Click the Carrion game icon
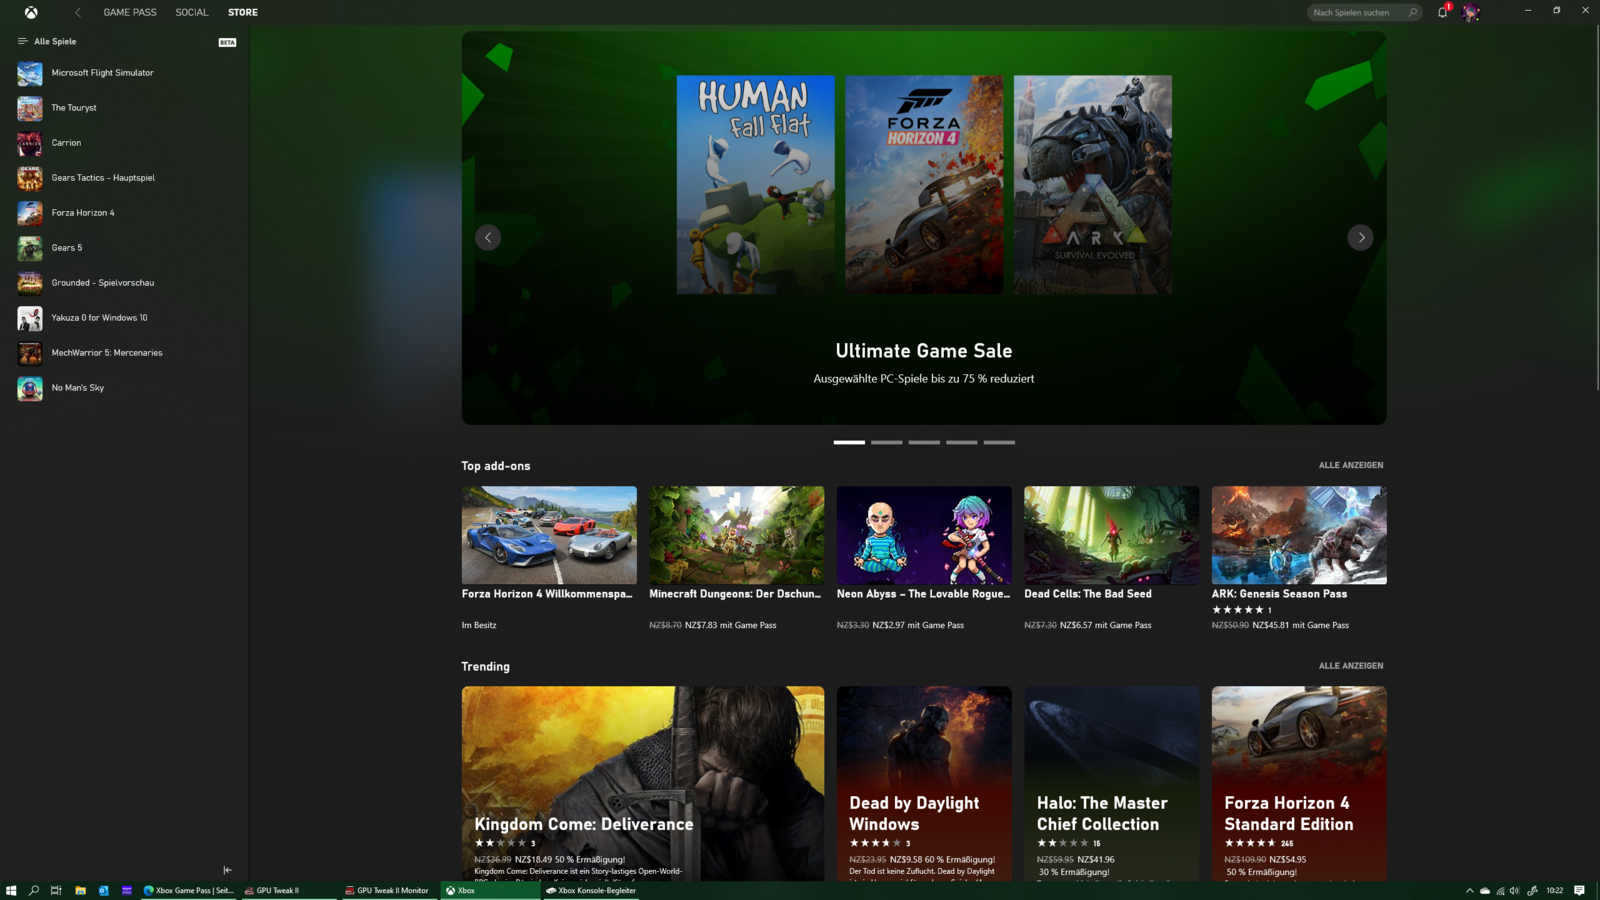 30,143
